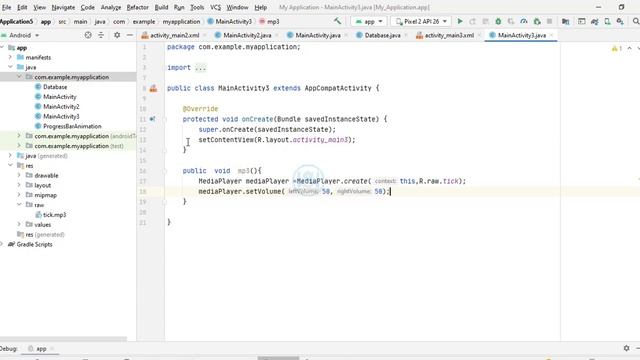Open the Android project view dropdown
The image size is (640, 360).
tap(20, 35)
